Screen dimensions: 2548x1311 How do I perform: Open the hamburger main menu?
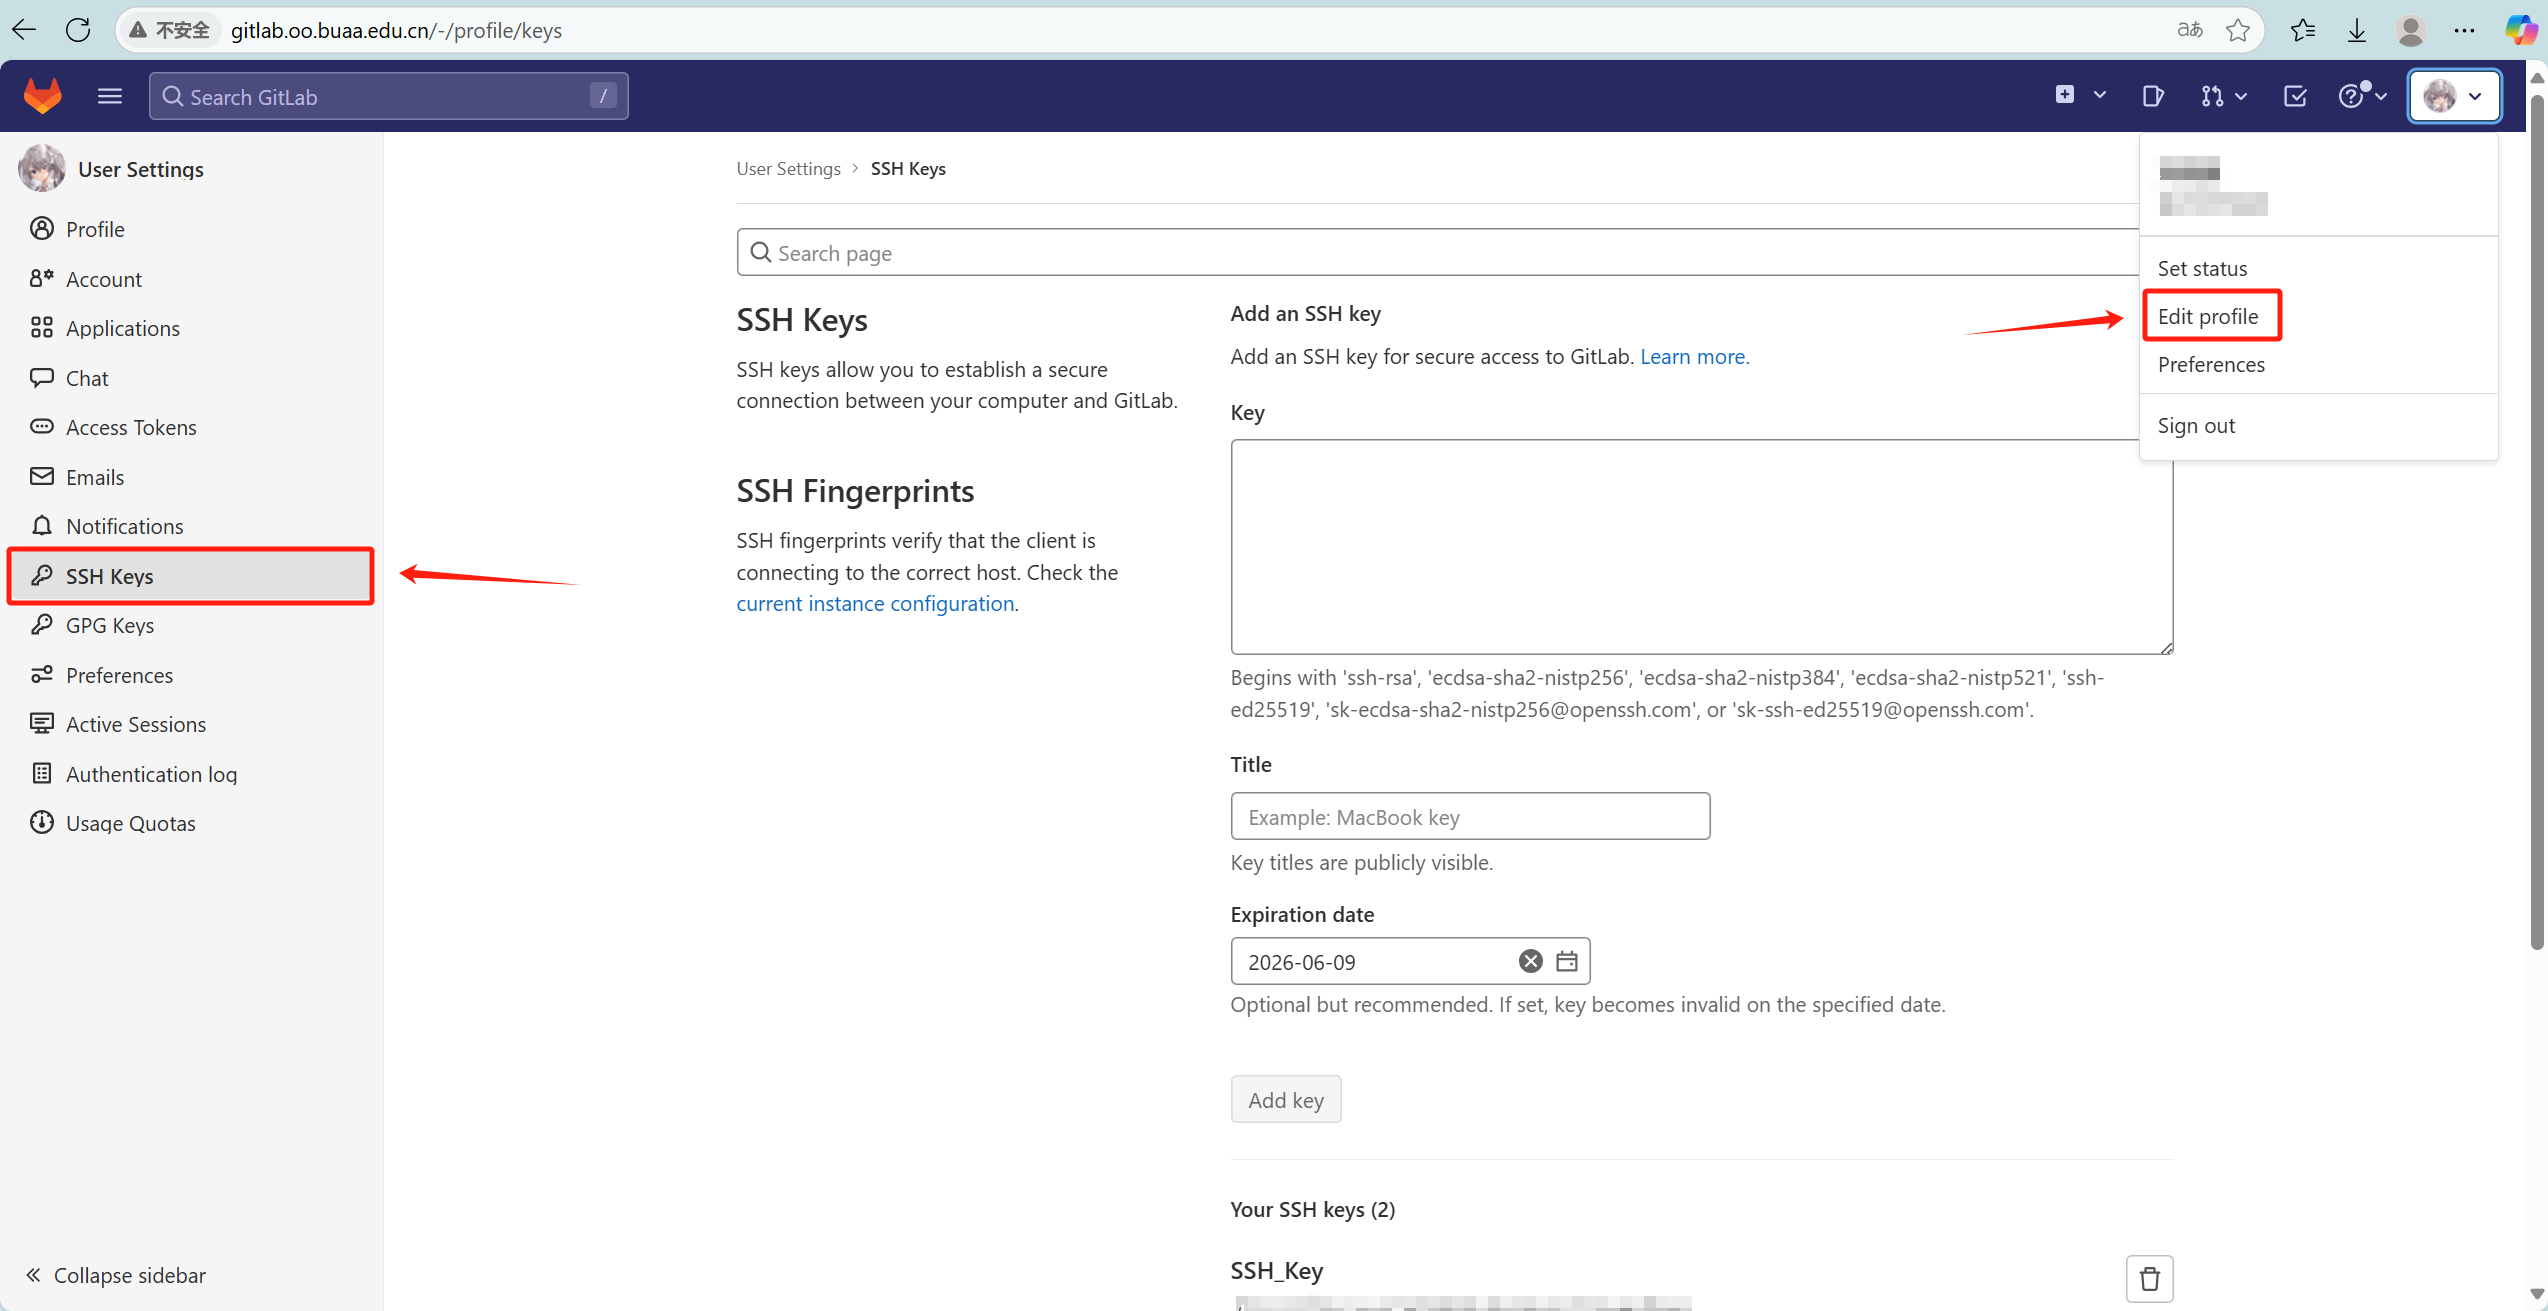tap(110, 96)
